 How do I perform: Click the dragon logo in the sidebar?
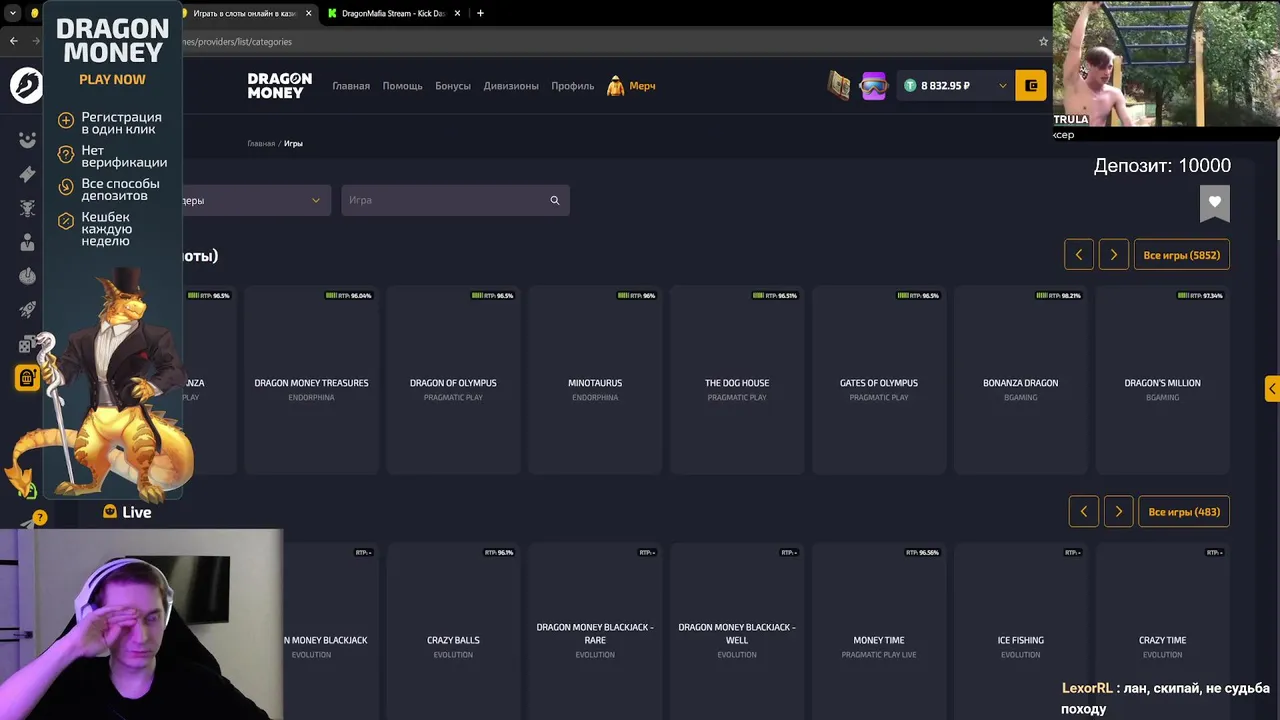click(x=26, y=85)
